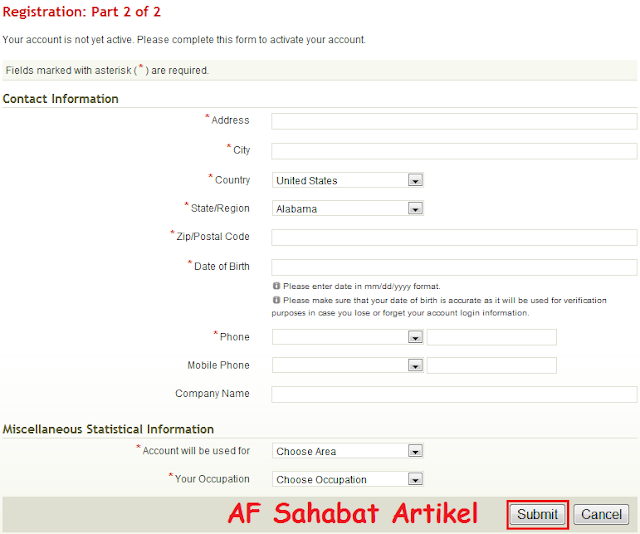This screenshot has width=640, height=534.
Task: Open the Choose Occupation dropdown
Action: pos(348,479)
